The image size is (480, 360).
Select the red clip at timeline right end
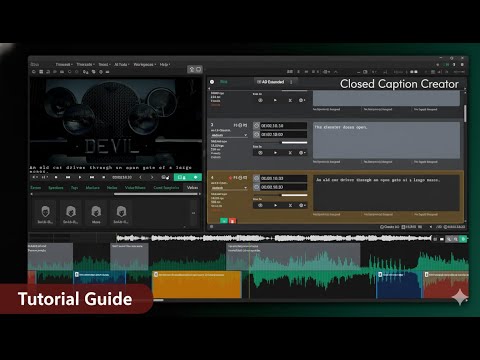(446, 284)
